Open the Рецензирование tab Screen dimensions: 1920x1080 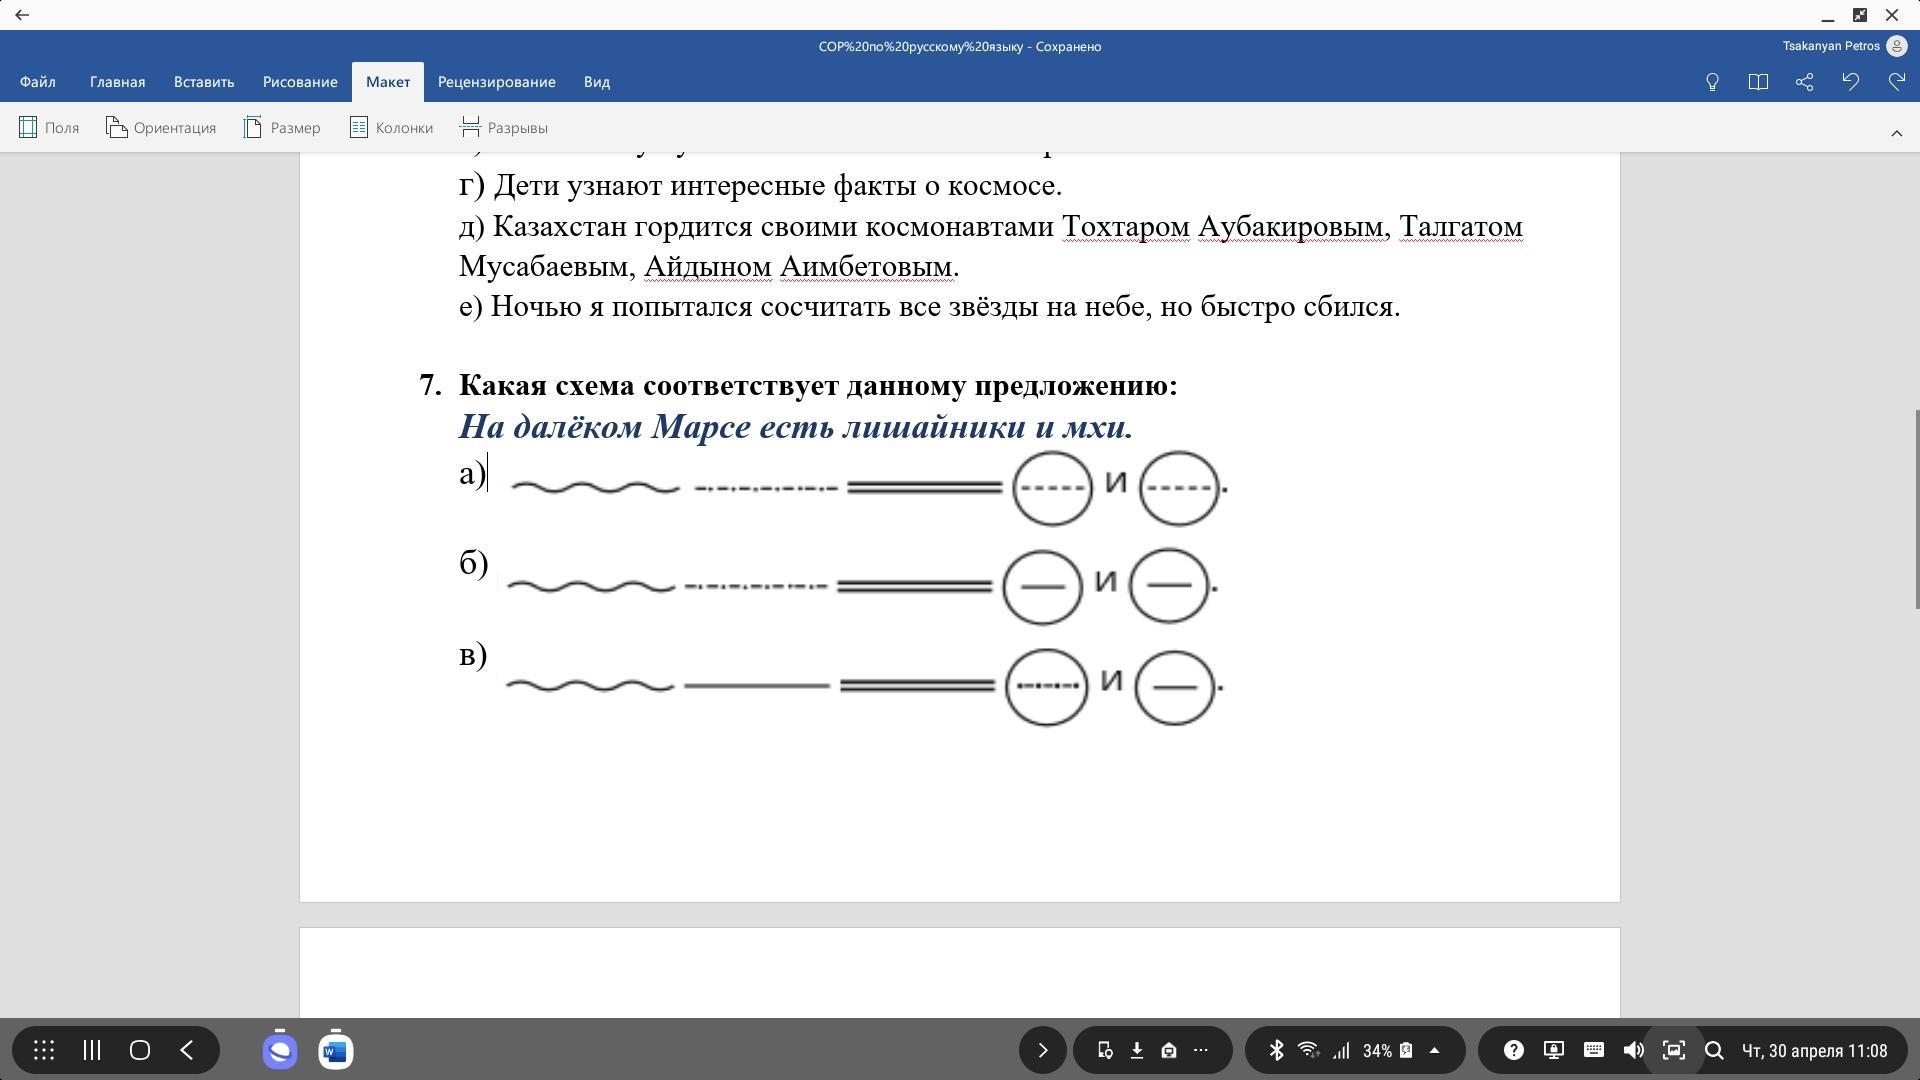point(496,82)
